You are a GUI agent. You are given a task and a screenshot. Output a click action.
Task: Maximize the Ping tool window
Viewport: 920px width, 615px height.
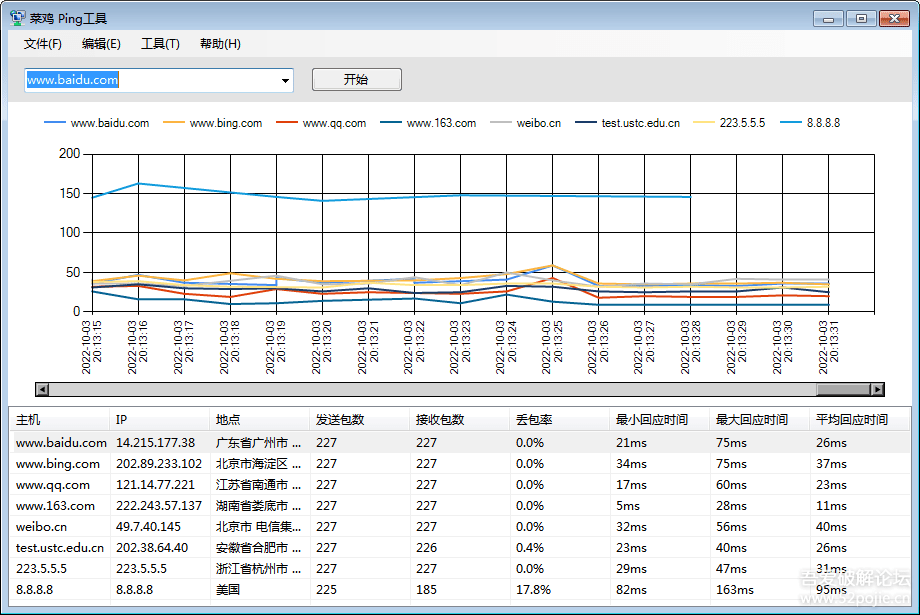(x=861, y=18)
